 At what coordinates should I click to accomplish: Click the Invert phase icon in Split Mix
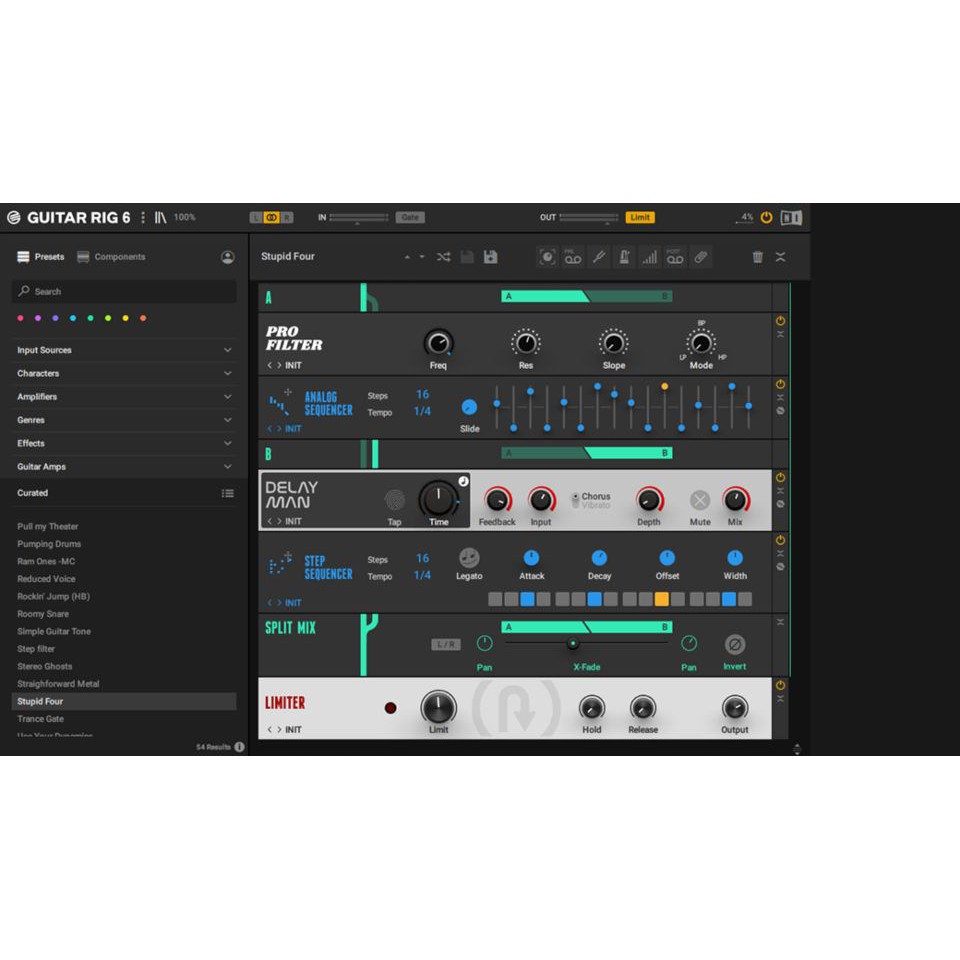[x=734, y=645]
